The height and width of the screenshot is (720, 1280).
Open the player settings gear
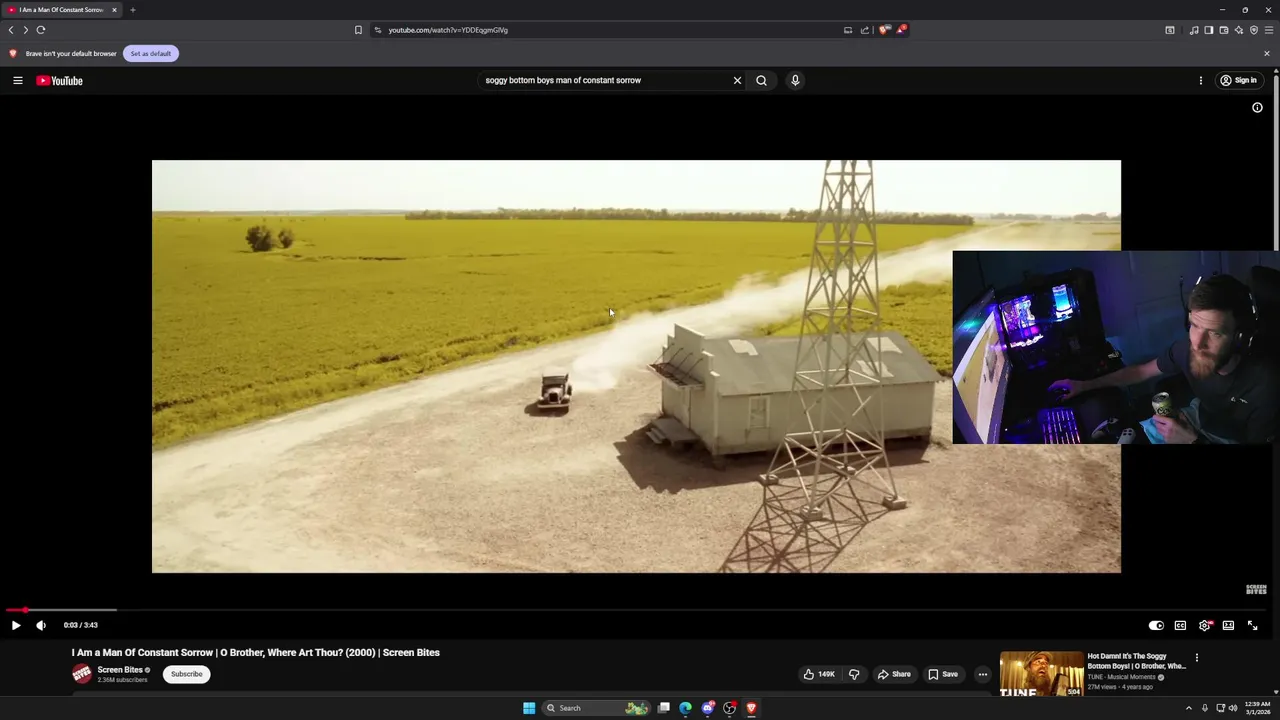(x=1204, y=625)
